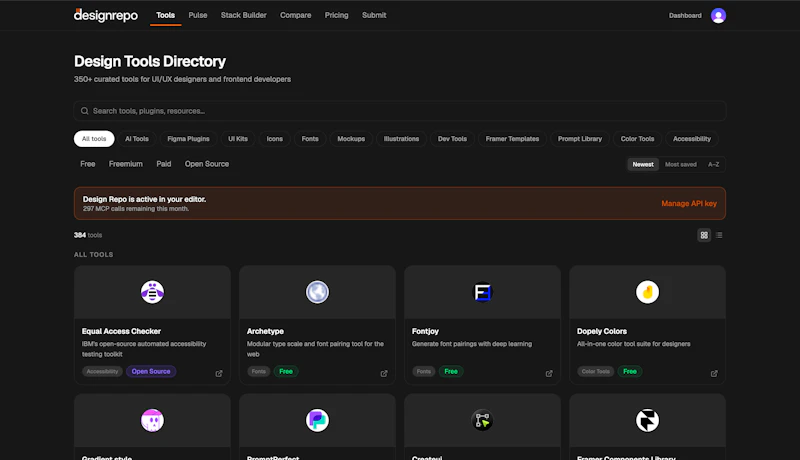Show only Paid tools
The image size is (800, 460).
click(x=164, y=164)
